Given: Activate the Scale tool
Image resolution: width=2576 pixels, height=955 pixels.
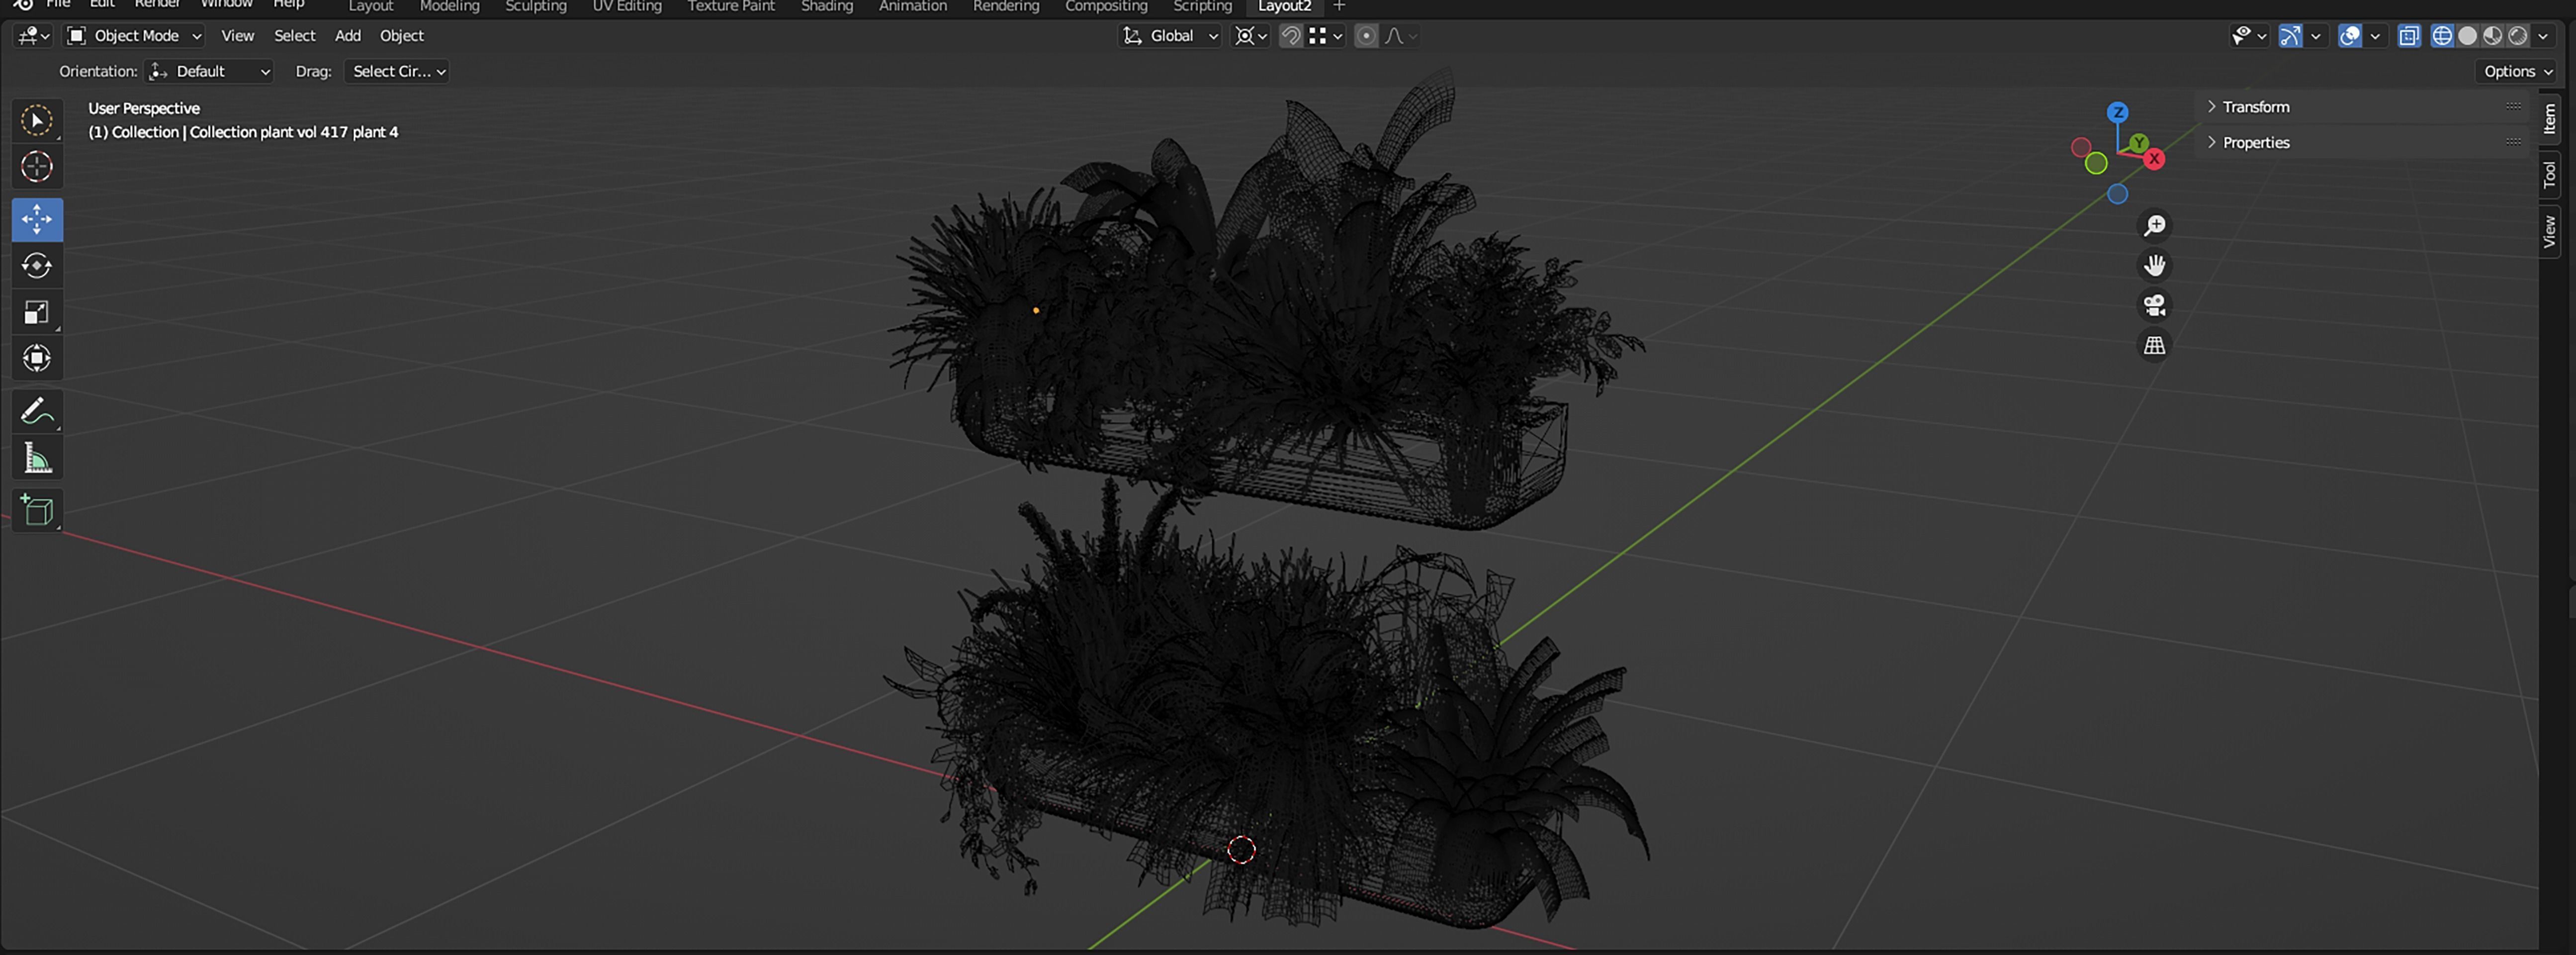Looking at the screenshot, I should point(37,313).
